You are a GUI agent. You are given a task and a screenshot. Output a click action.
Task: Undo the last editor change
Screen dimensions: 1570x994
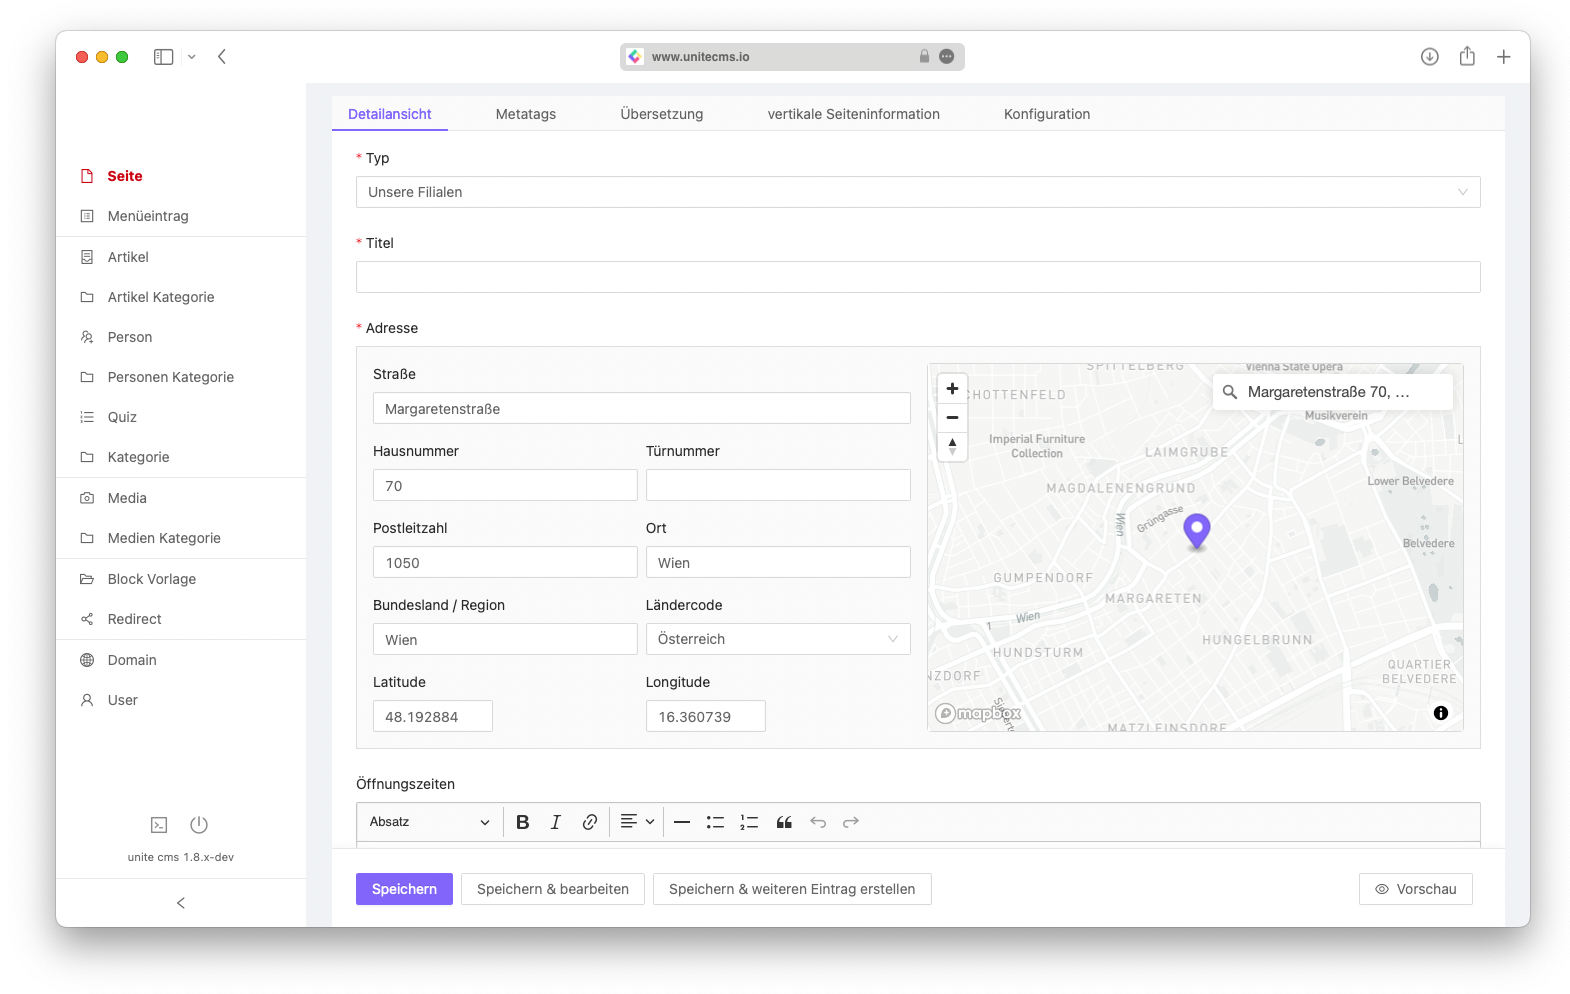pyautogui.click(x=818, y=822)
